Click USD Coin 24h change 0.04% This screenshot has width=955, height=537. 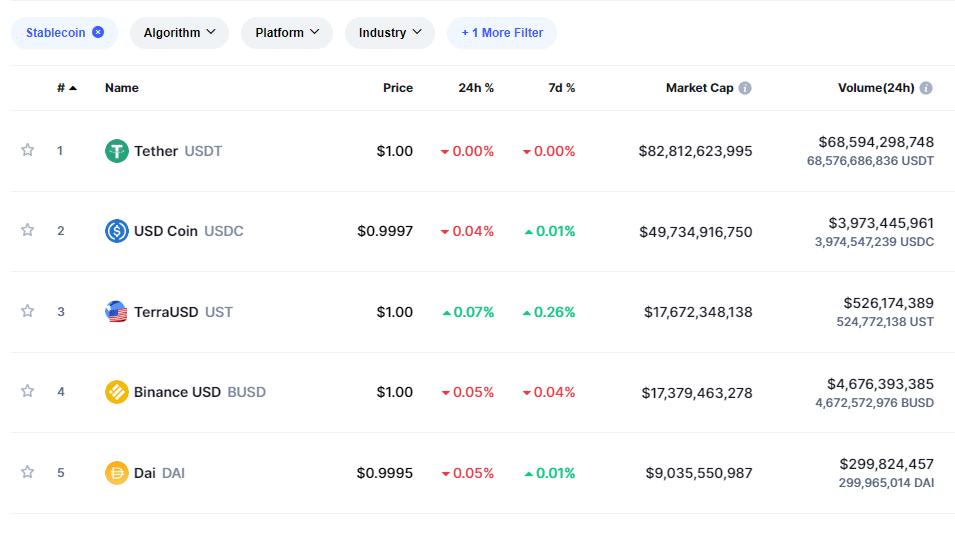467,231
